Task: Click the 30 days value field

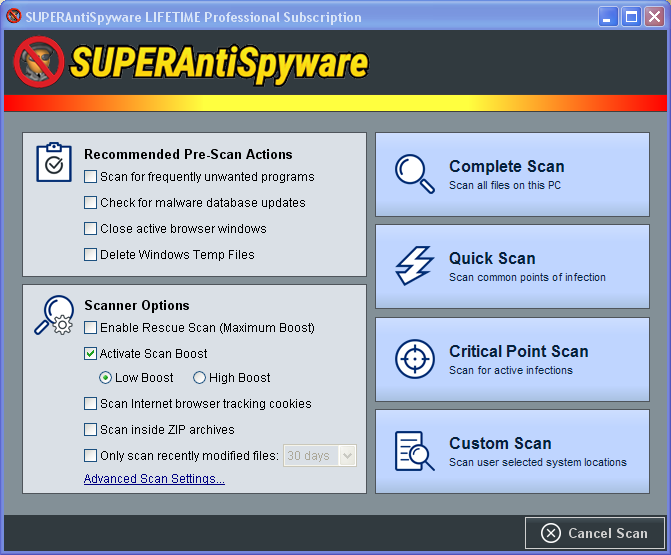Action: pos(311,456)
